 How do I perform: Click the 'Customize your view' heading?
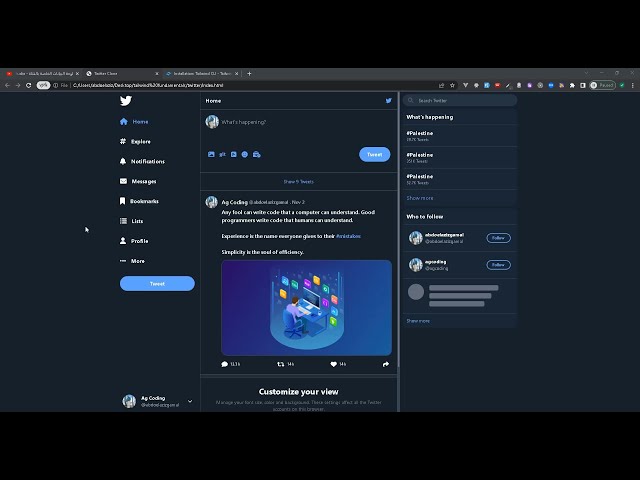coord(298,391)
